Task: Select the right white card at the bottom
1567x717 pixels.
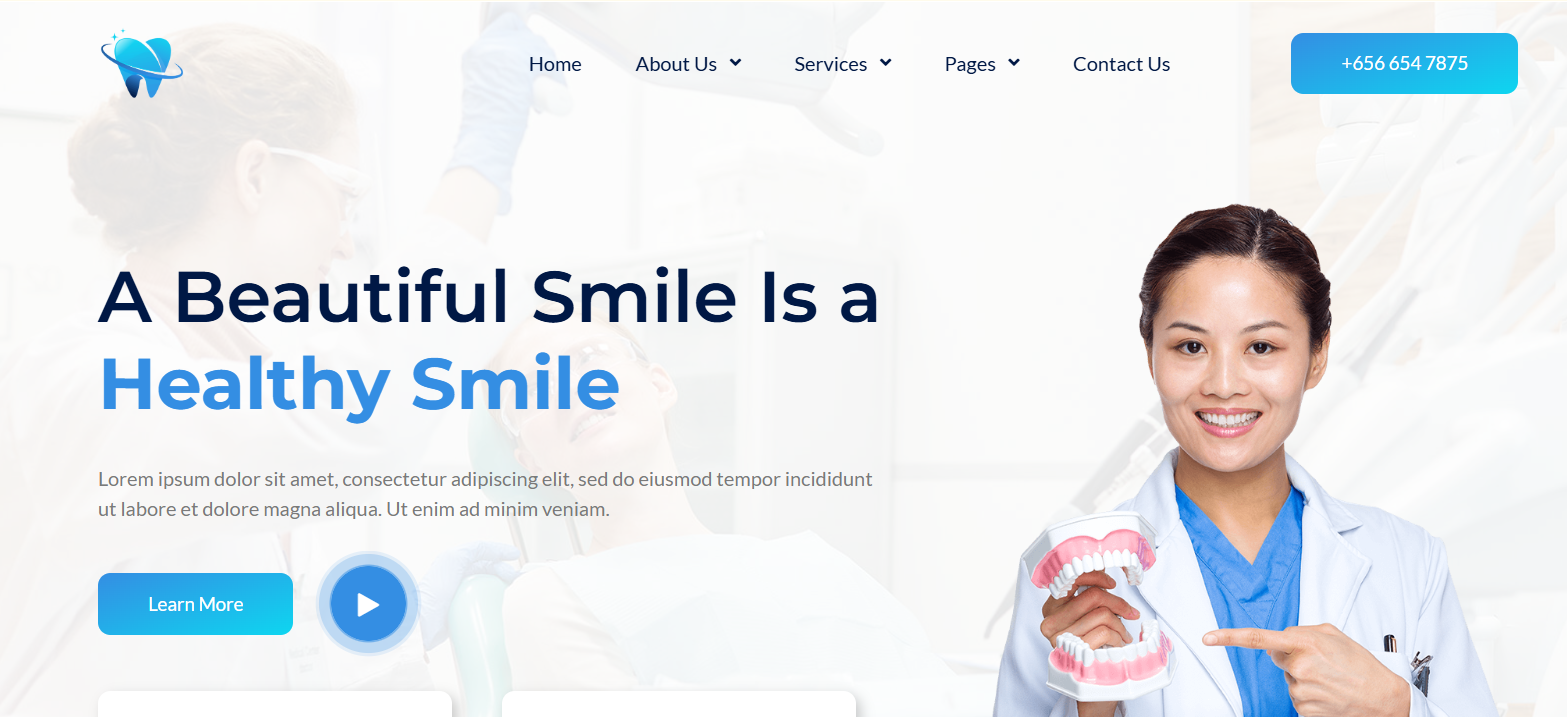Action: tap(679, 704)
